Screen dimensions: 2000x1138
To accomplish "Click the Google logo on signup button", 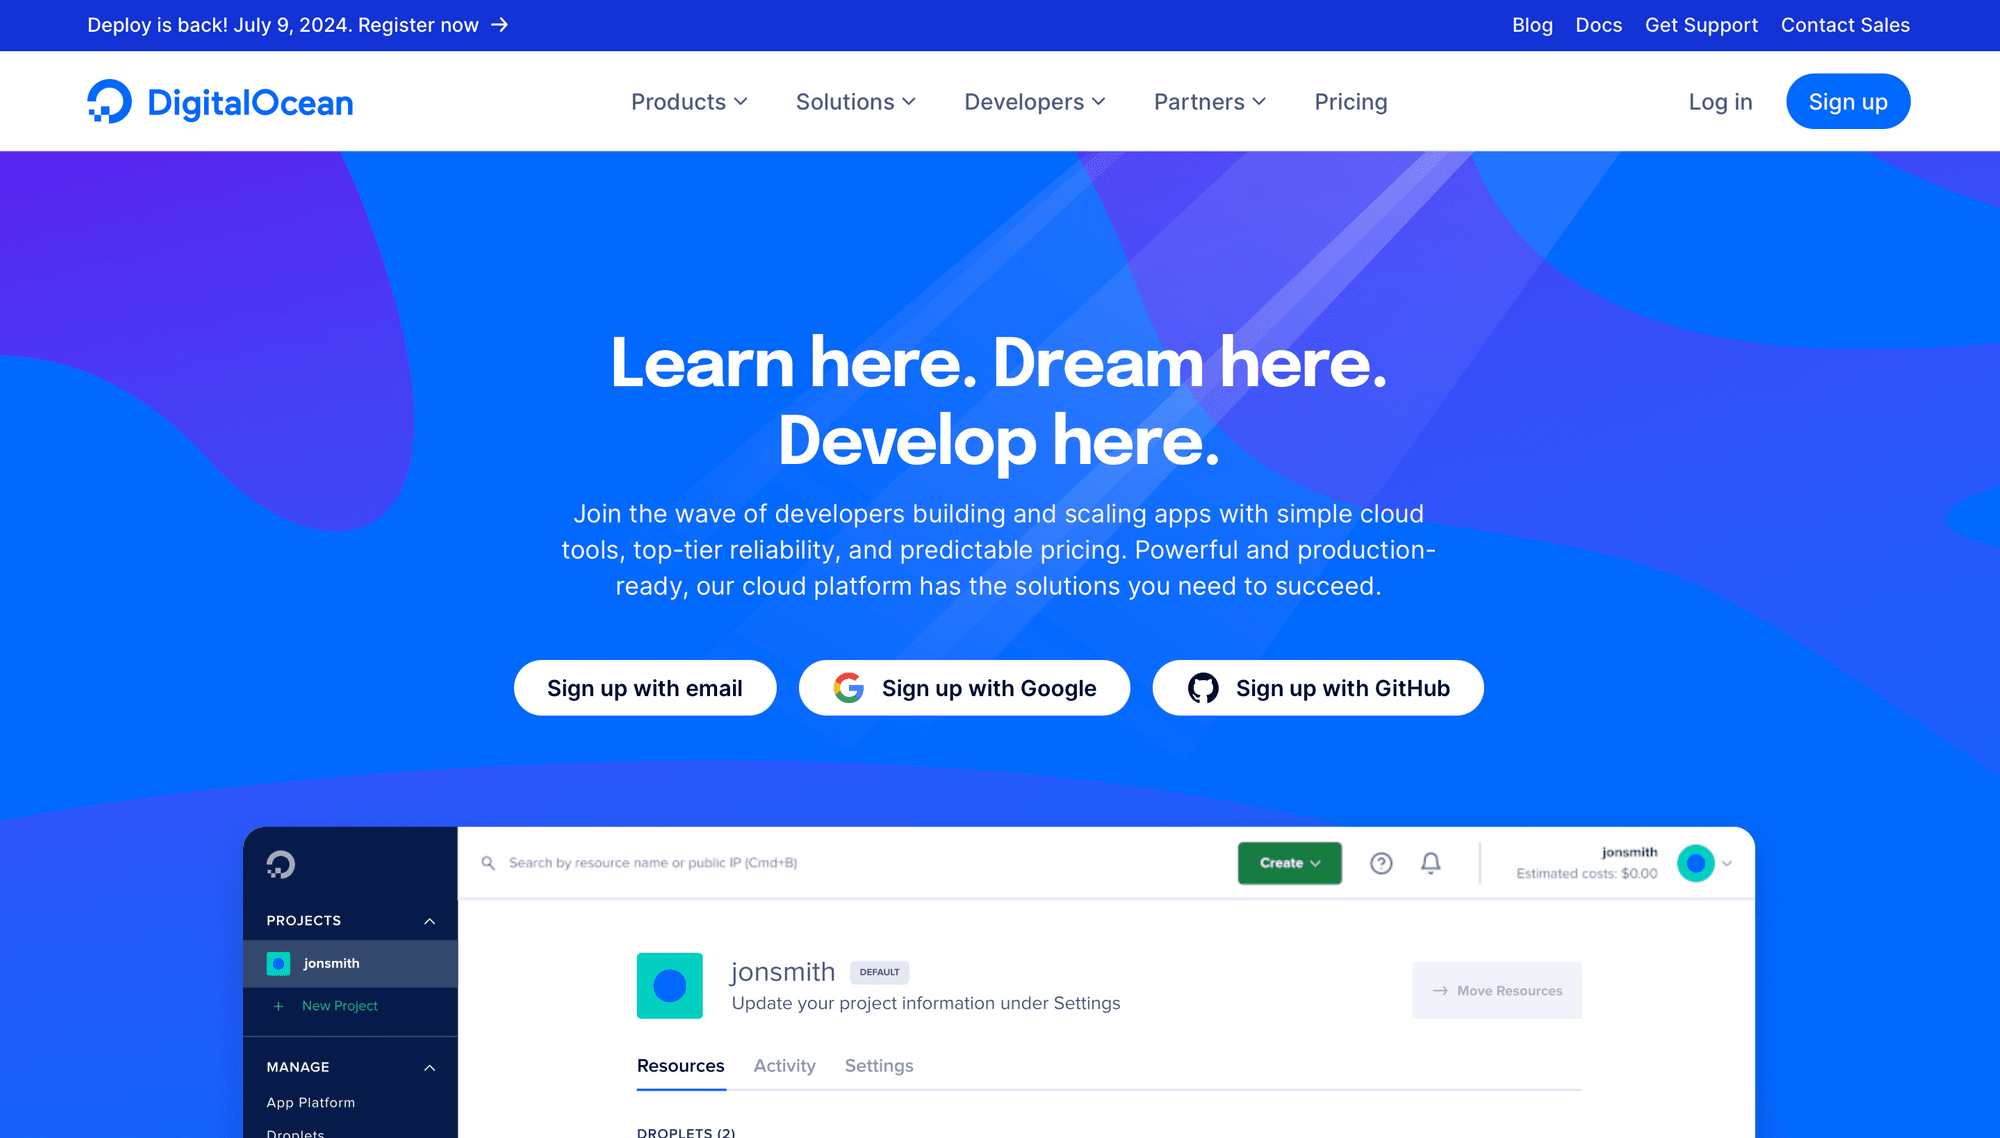I will 846,687.
